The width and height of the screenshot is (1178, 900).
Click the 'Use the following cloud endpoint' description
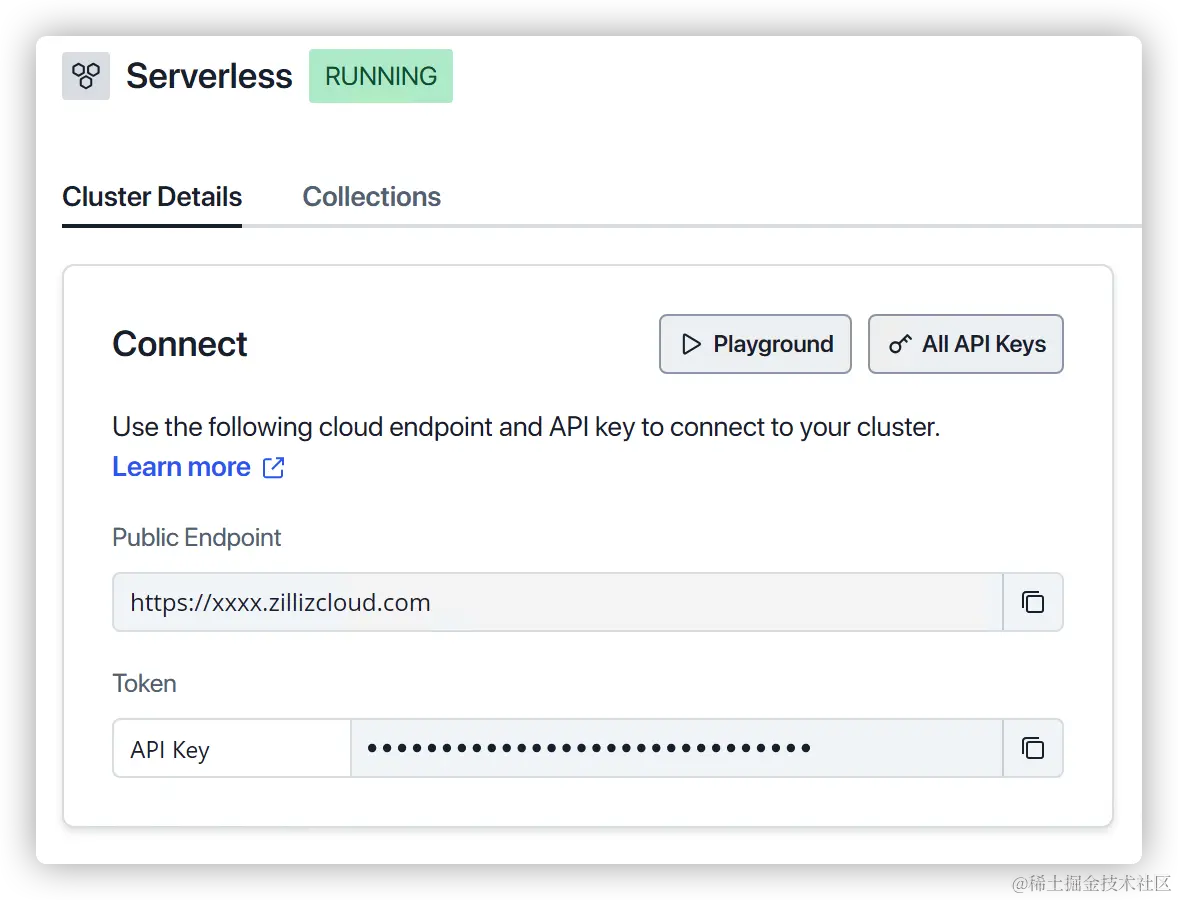[x=526, y=427]
